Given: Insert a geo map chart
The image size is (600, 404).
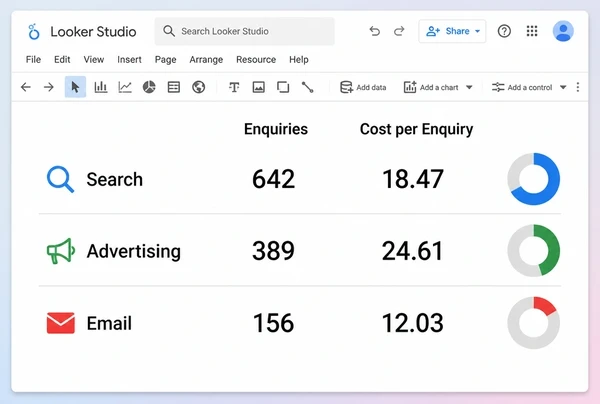Looking at the screenshot, I should pos(198,87).
